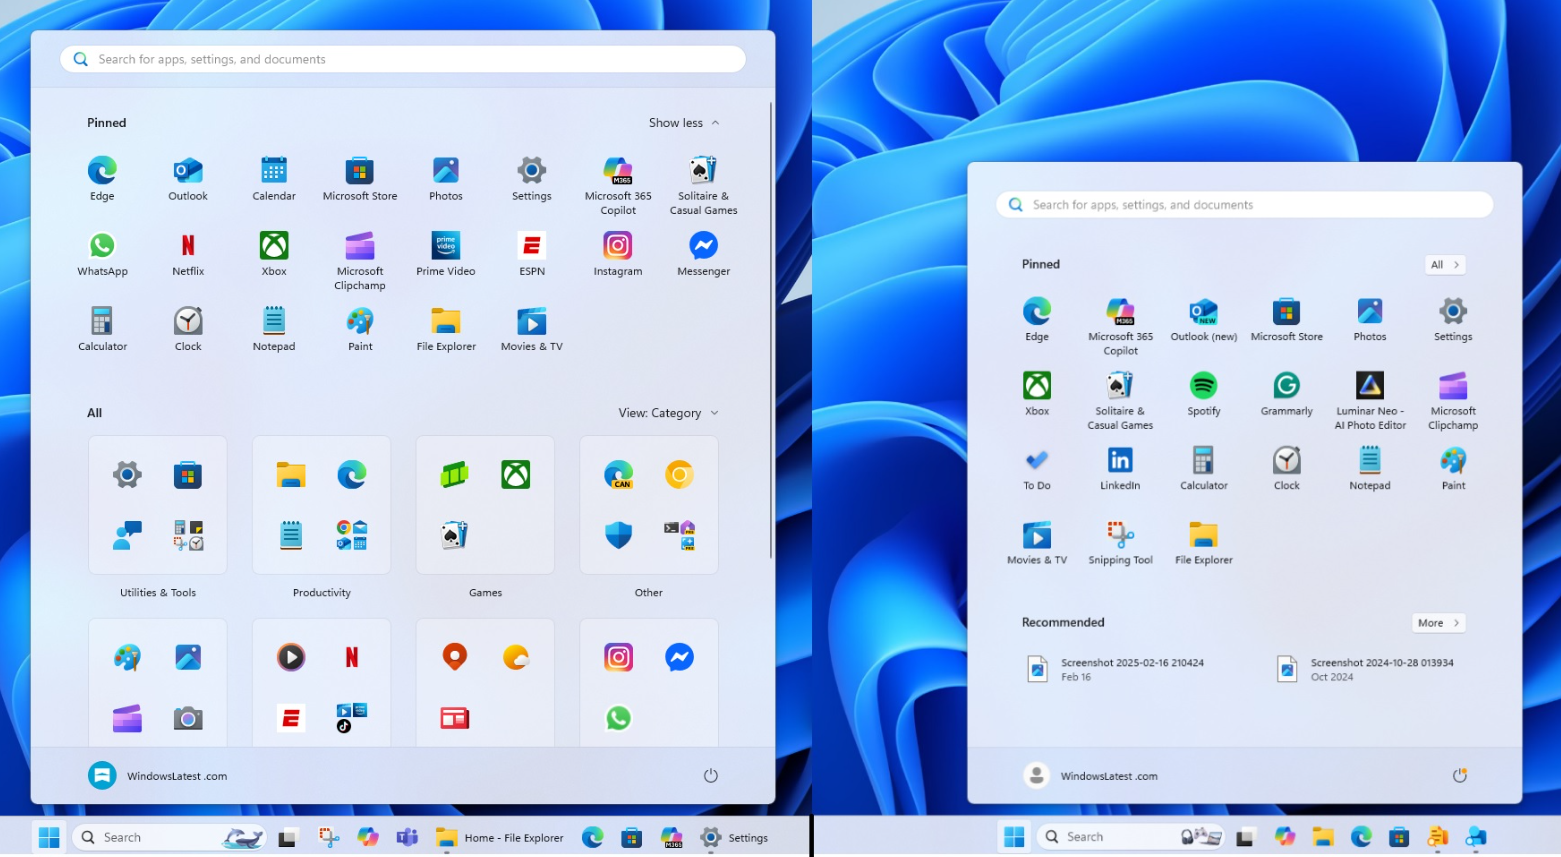
Task: Click More to see recommended items
Action: click(x=1437, y=622)
